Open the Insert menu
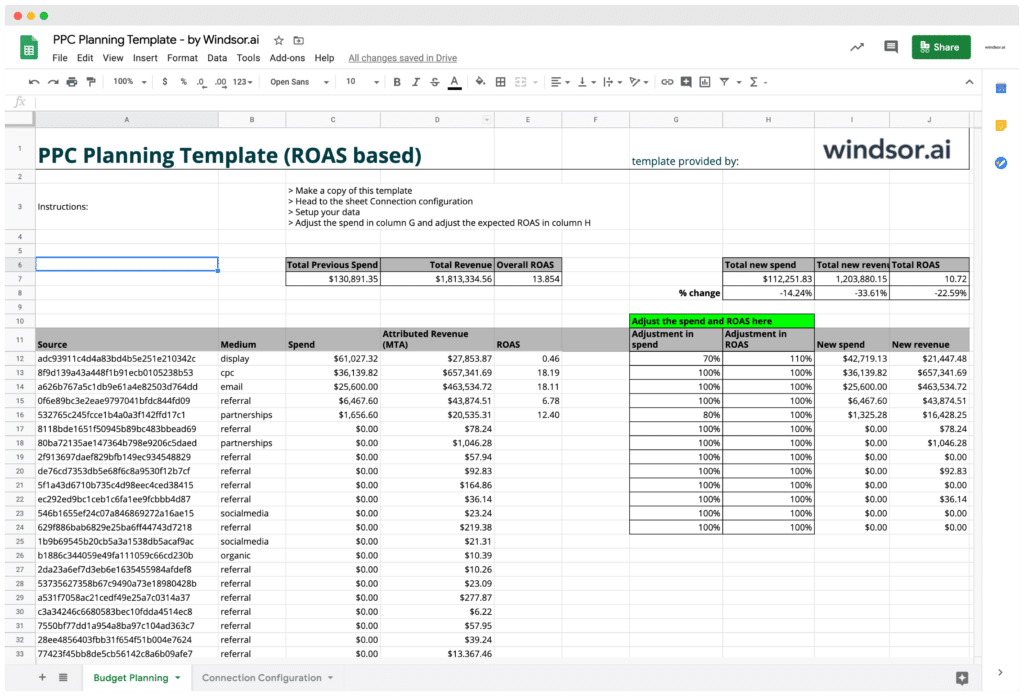This screenshot has height=696, width=1024. [x=145, y=58]
